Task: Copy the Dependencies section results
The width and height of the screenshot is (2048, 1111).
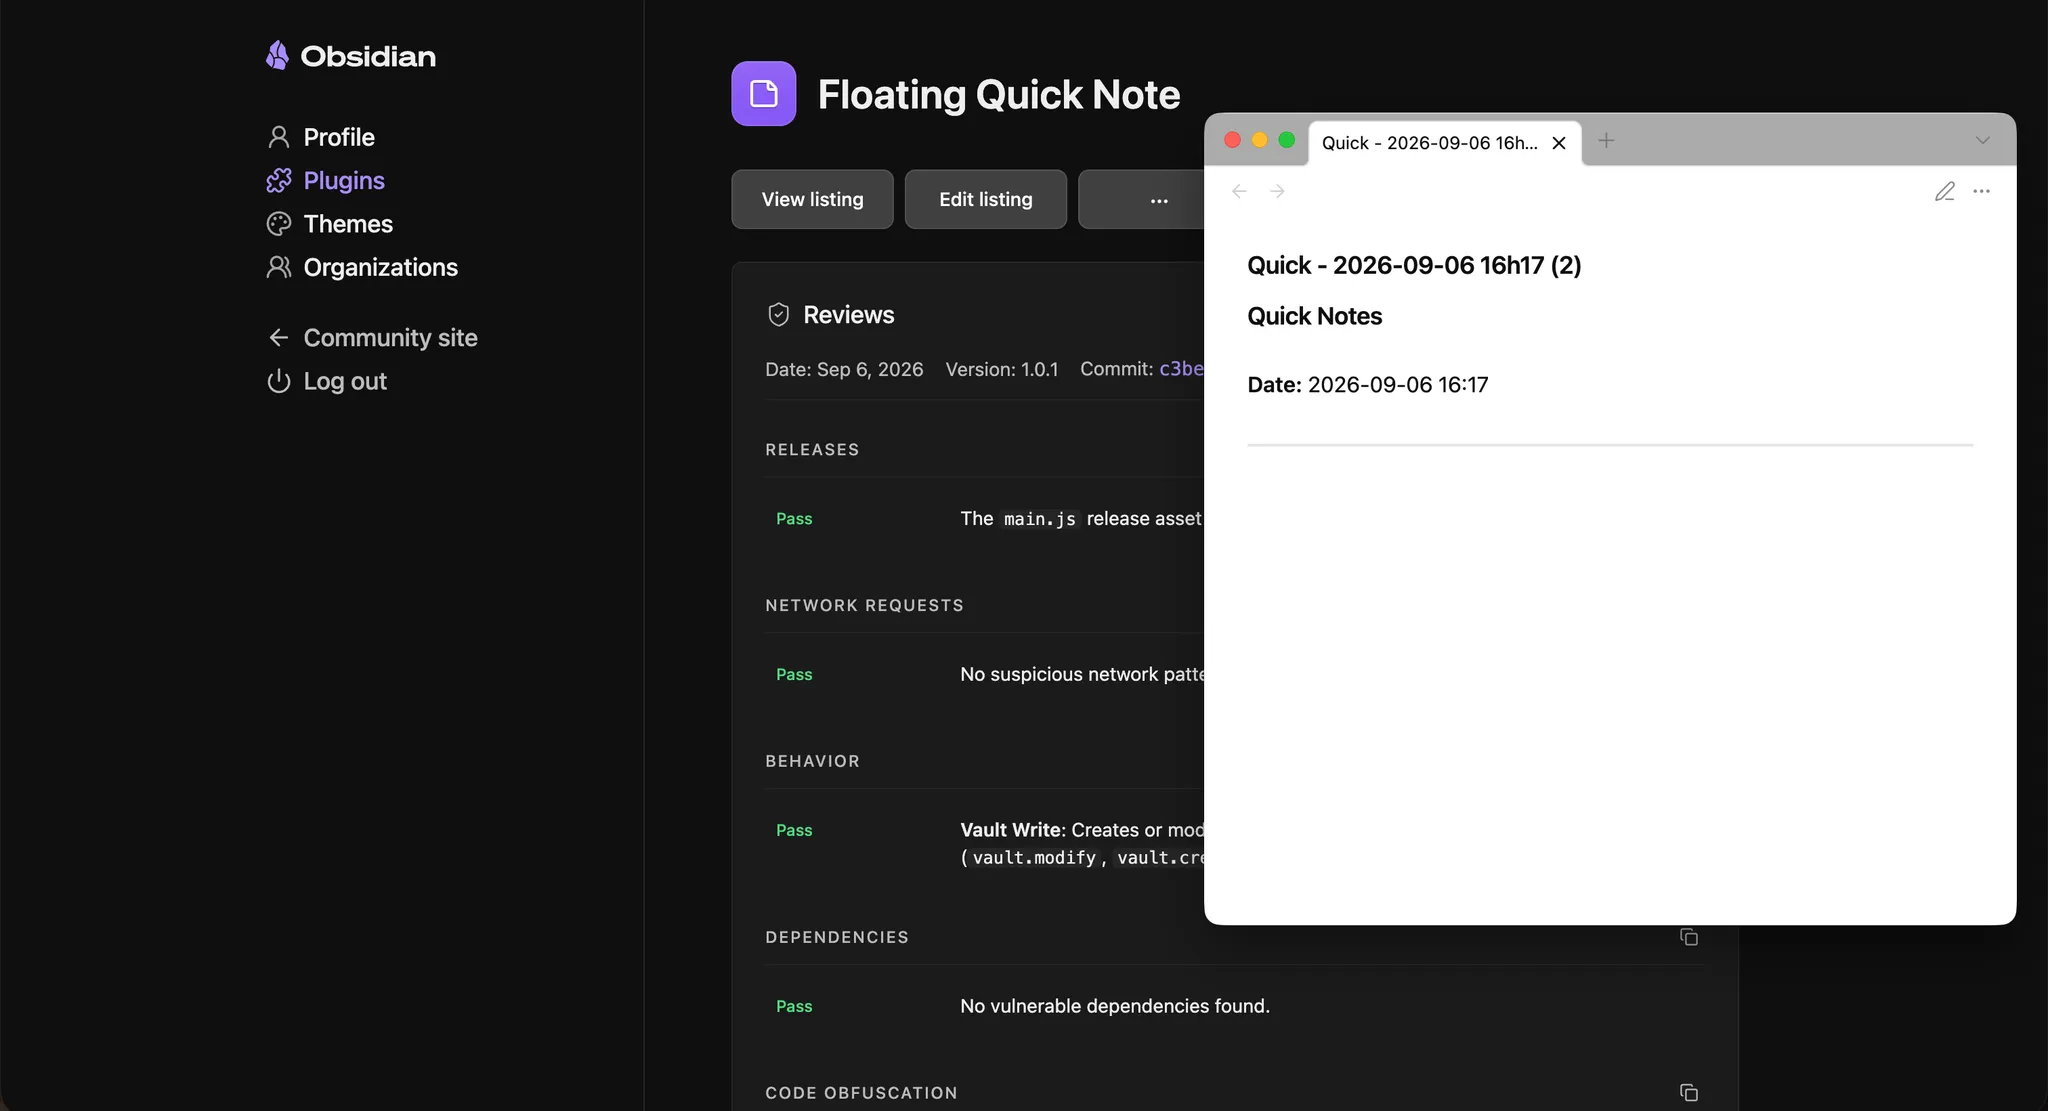Action: [x=1689, y=937]
